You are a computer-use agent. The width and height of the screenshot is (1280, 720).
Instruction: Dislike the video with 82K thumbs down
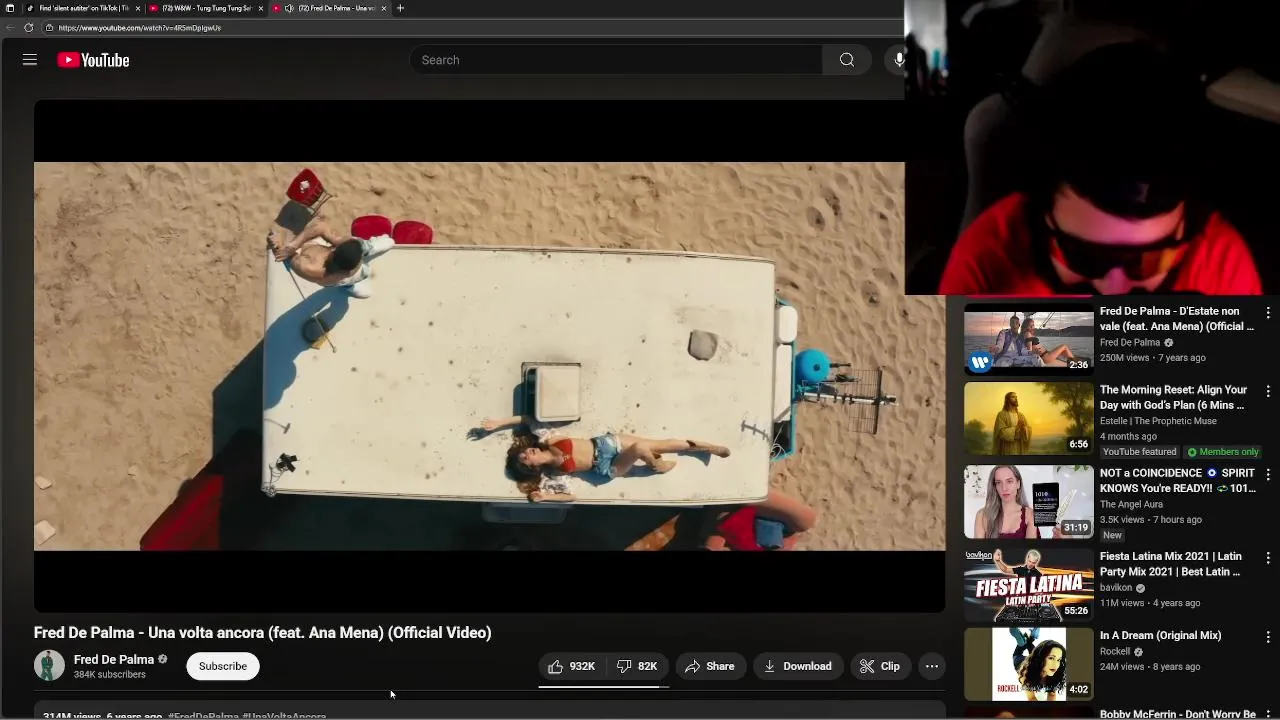(637, 666)
